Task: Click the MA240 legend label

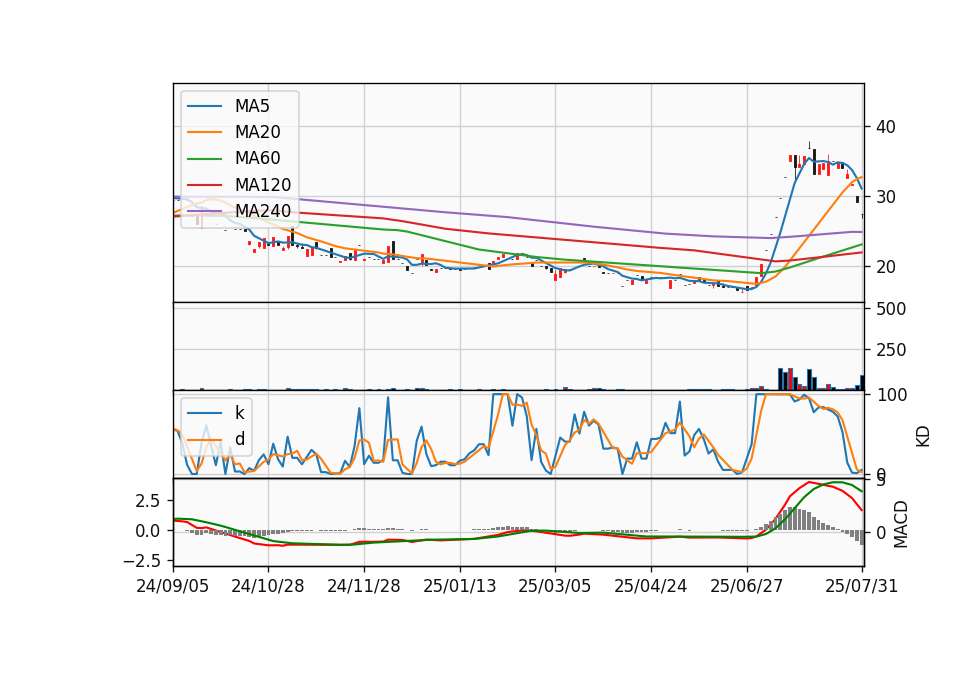Action: tap(263, 211)
